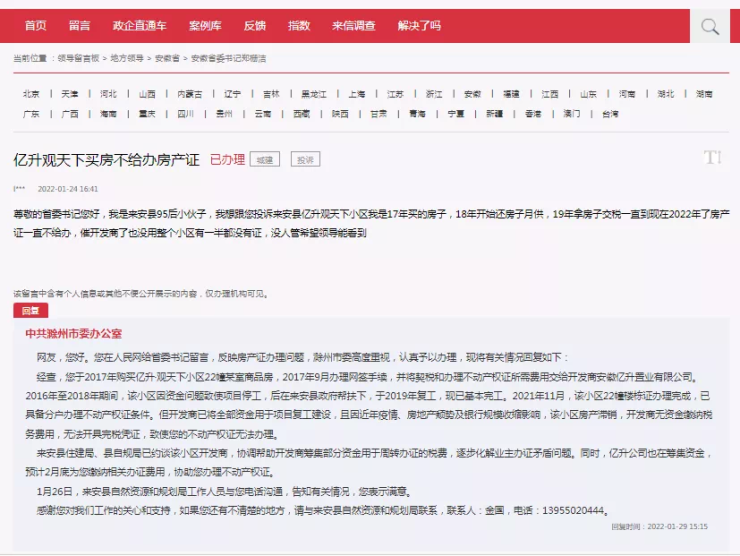Open the 安徽省委书记 breadcrumb link
The image size is (740, 556).
[228, 58]
